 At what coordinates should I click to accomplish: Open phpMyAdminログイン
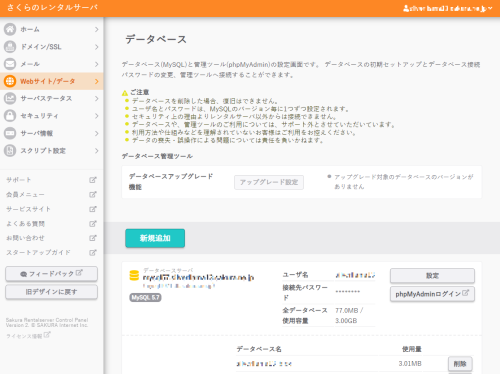click(x=432, y=294)
